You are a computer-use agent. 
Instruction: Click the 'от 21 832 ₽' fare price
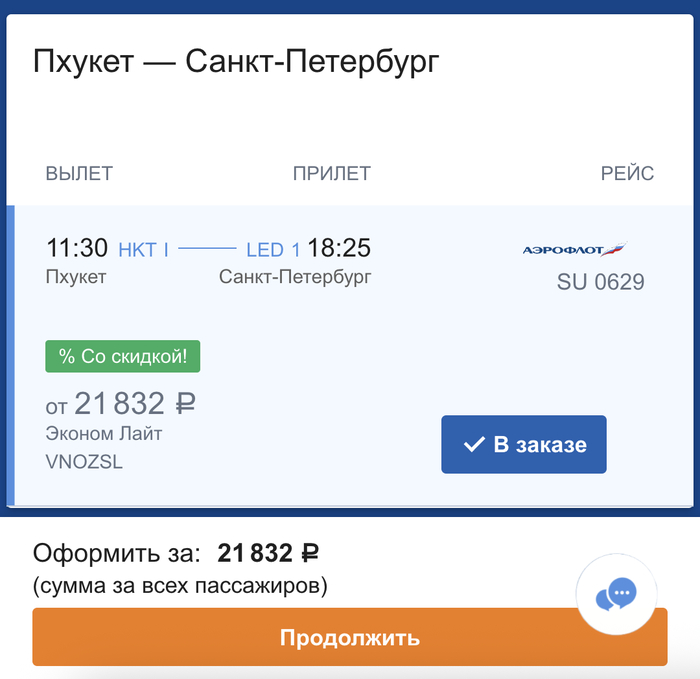point(120,404)
